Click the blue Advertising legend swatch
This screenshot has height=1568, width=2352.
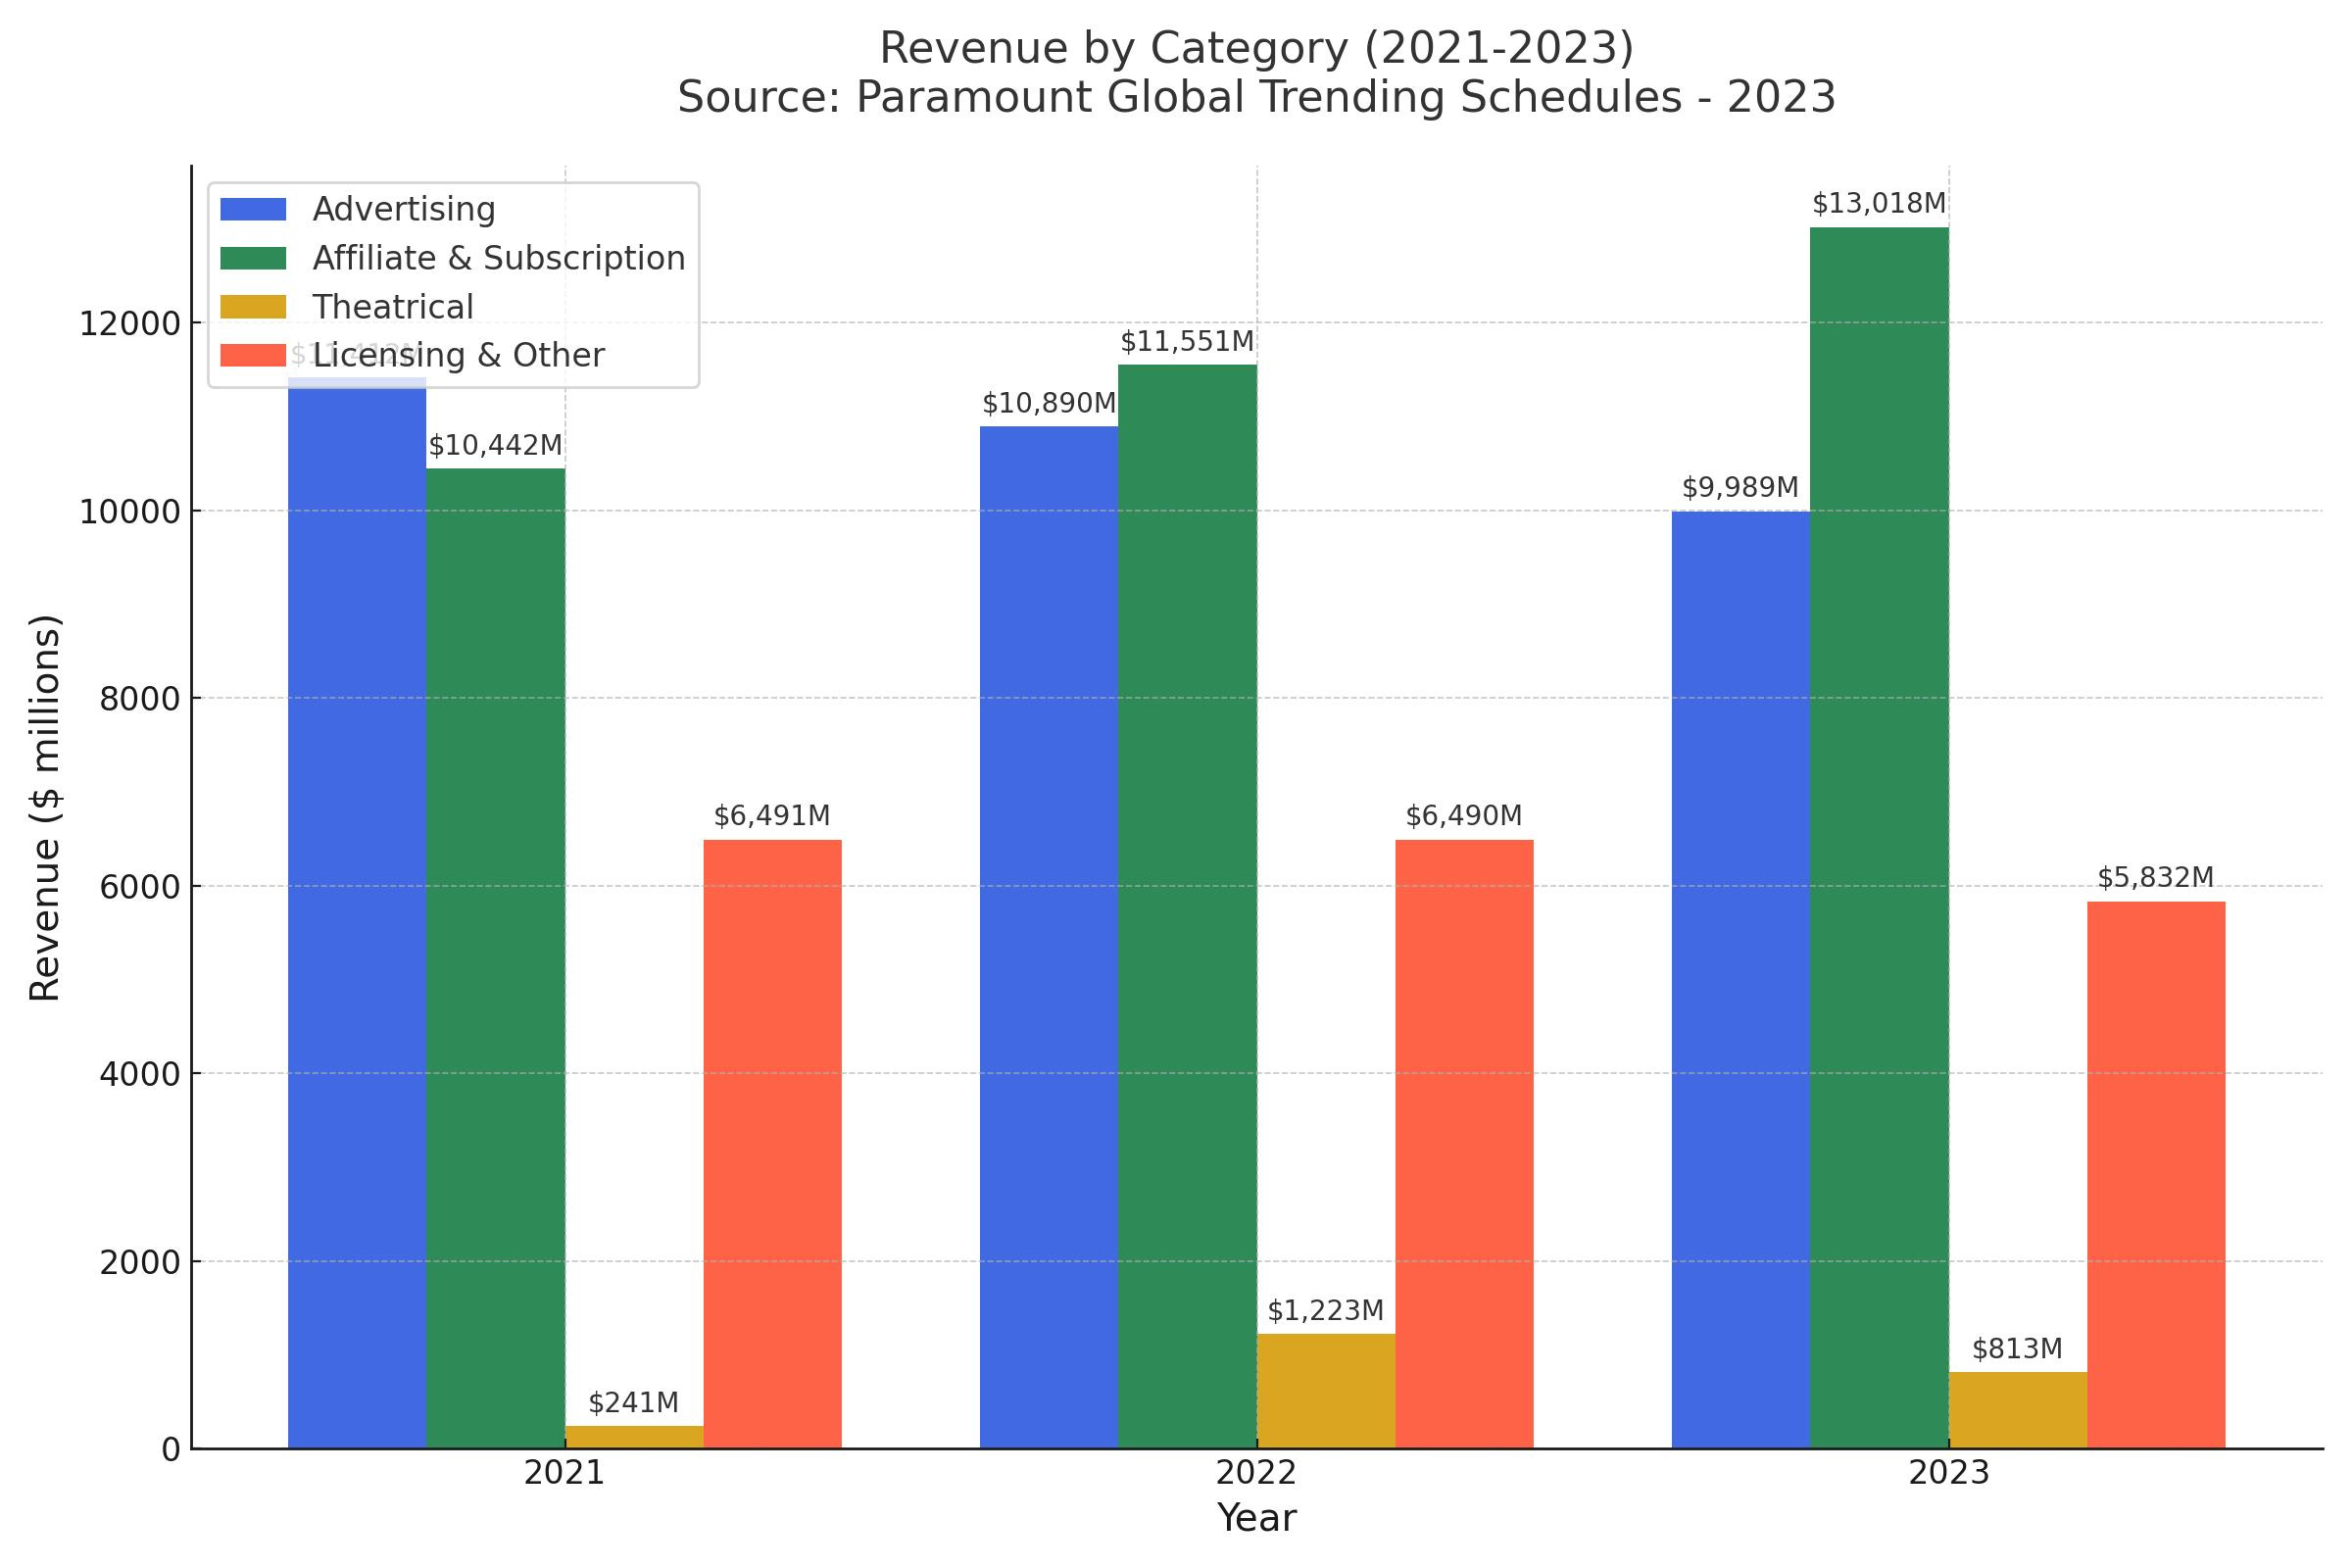pos(253,209)
